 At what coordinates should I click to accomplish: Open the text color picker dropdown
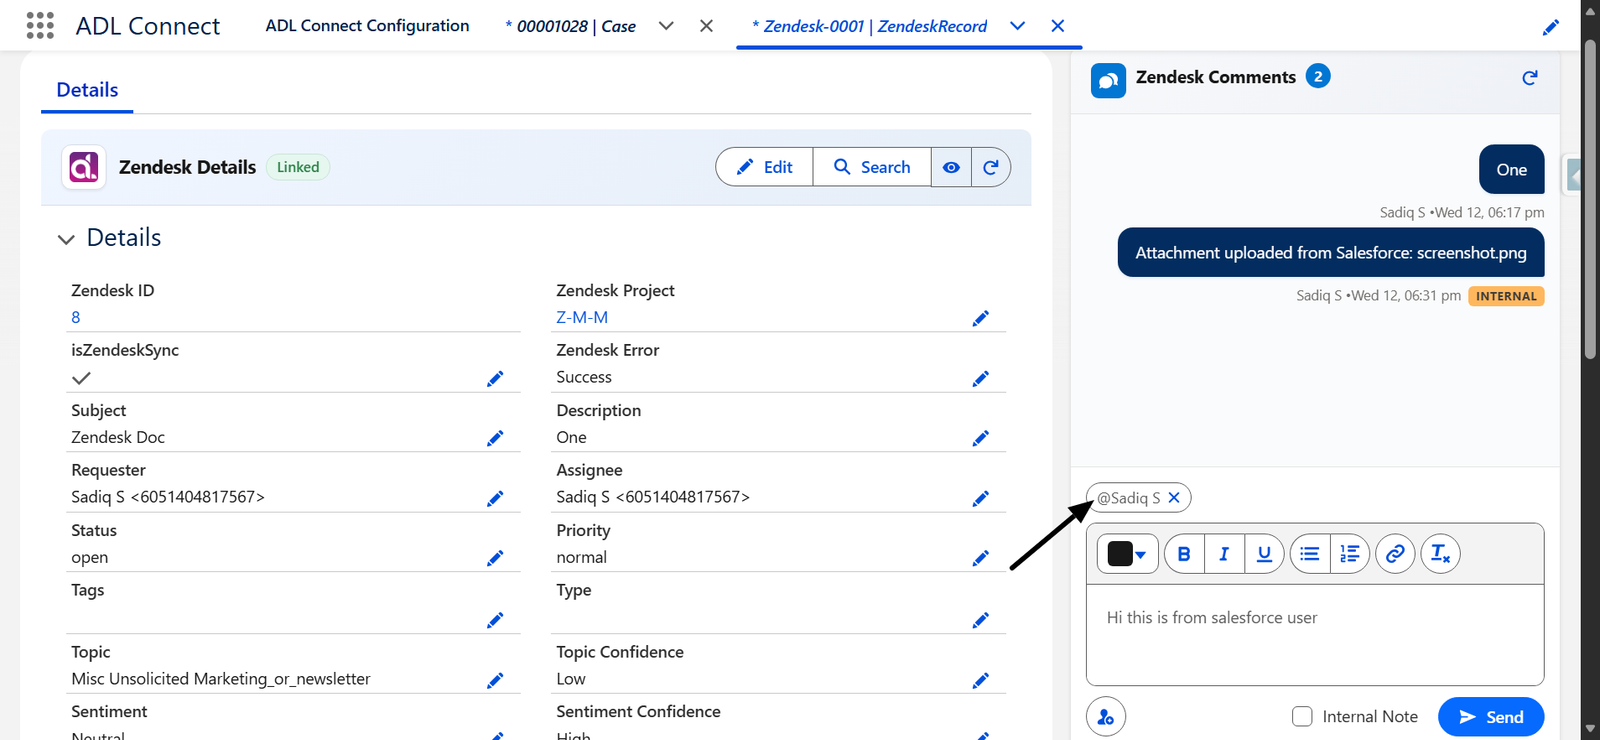[1128, 554]
